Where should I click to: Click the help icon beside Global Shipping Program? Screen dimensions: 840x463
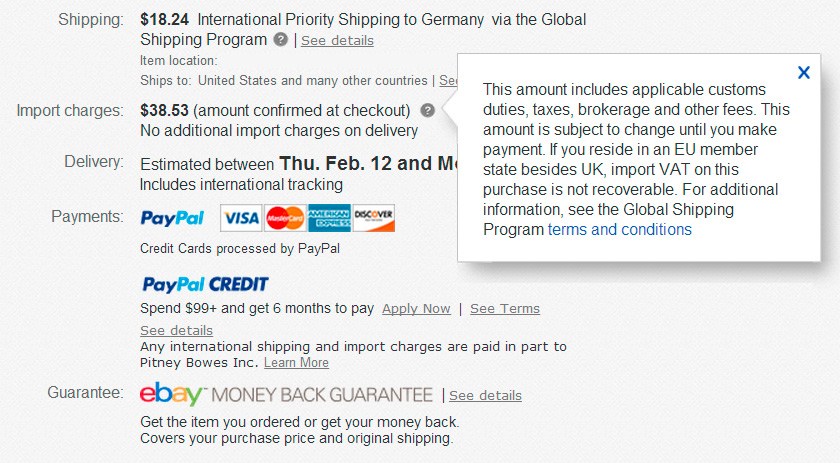[281, 40]
